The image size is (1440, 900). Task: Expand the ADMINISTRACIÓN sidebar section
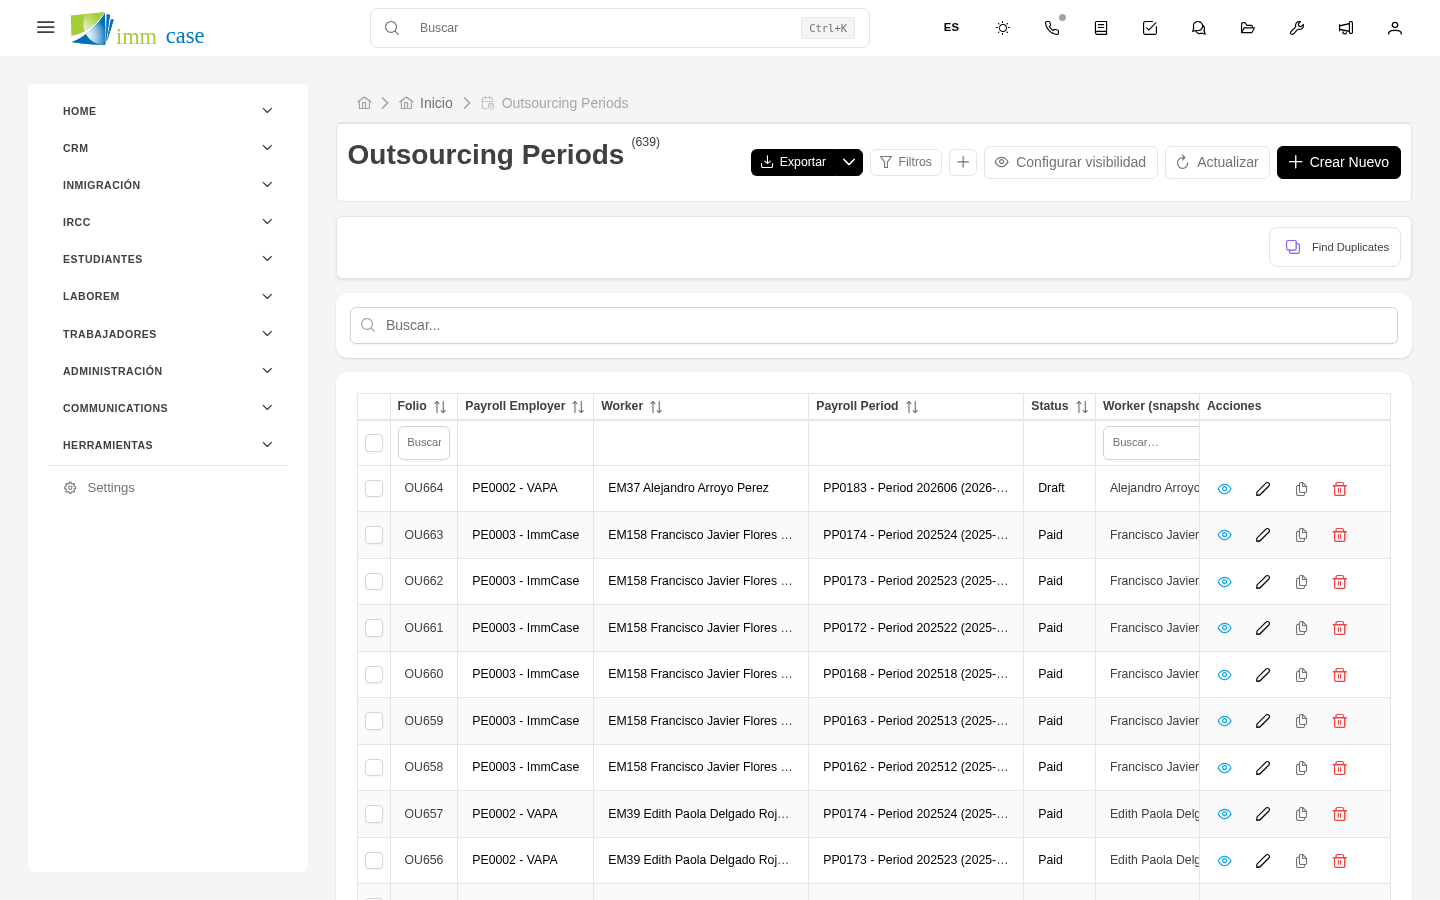[167, 371]
